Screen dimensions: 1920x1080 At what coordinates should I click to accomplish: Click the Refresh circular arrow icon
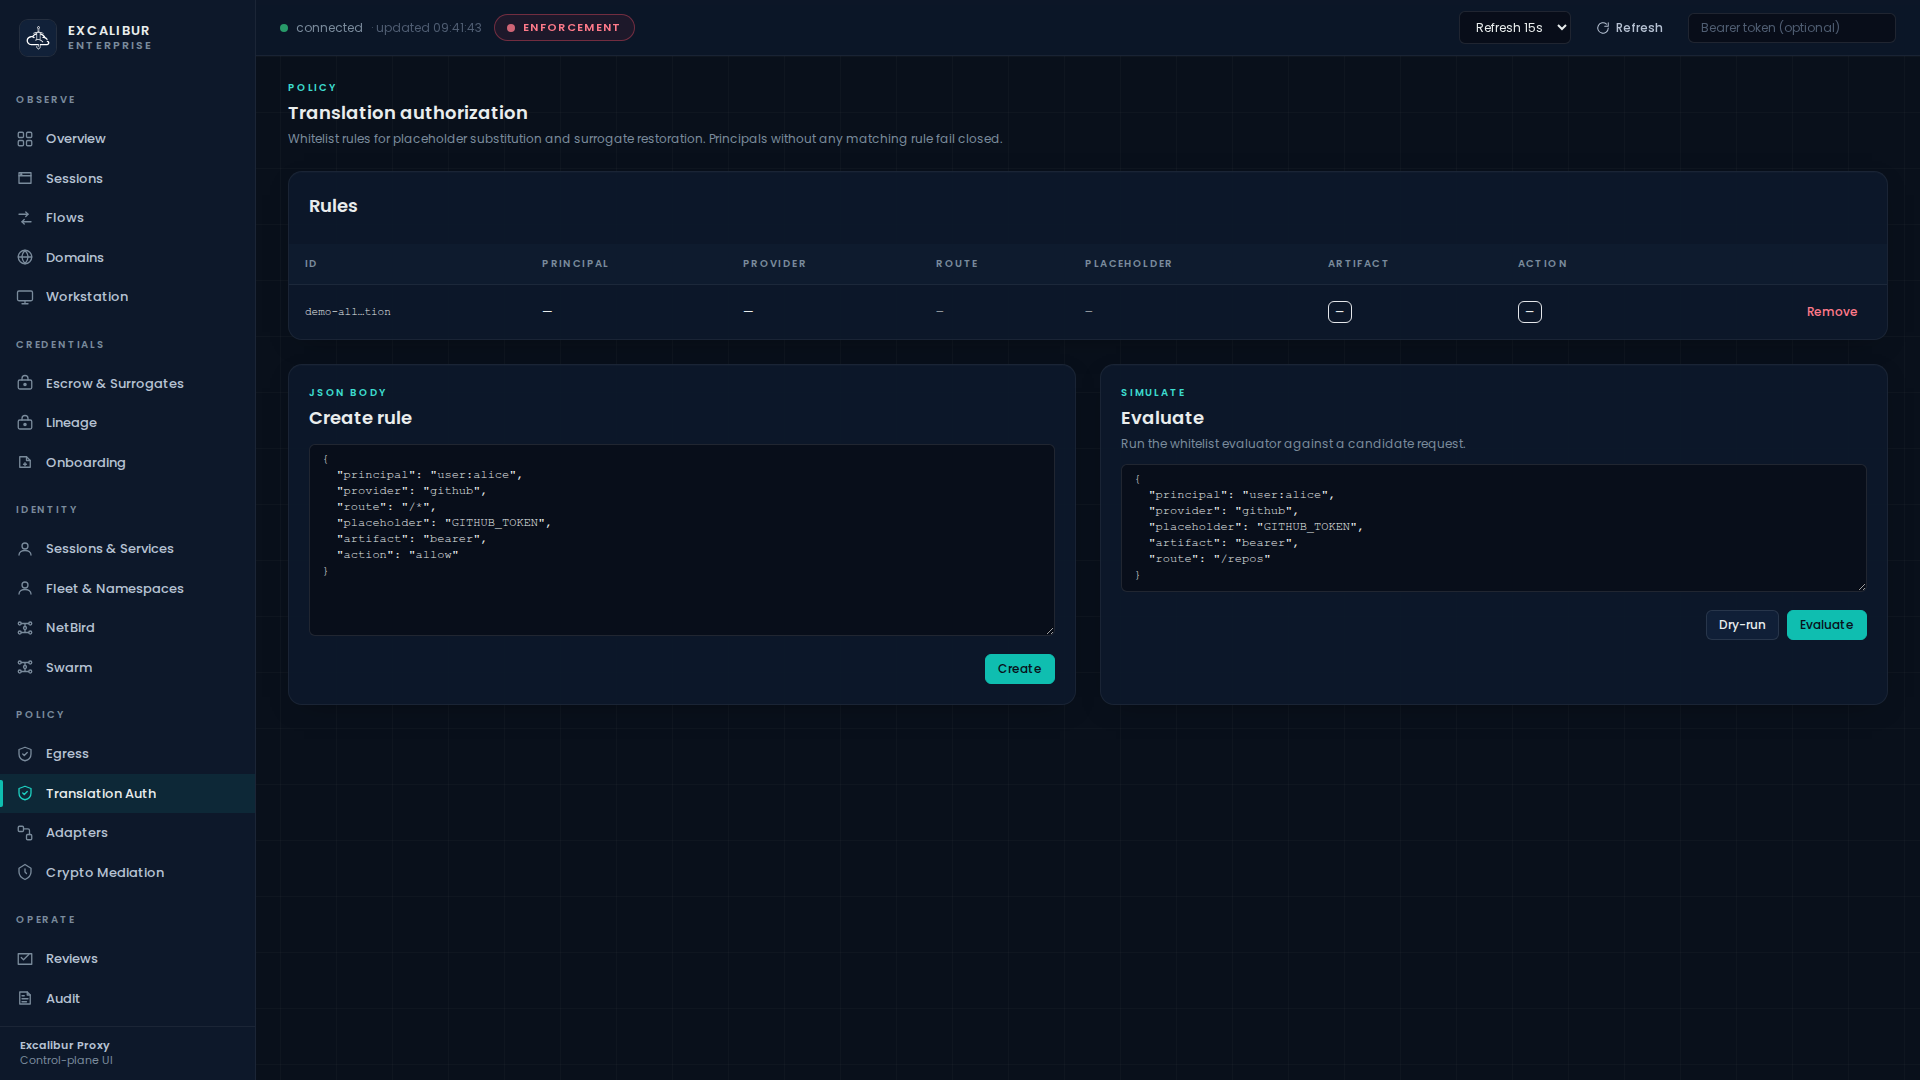1603,28
